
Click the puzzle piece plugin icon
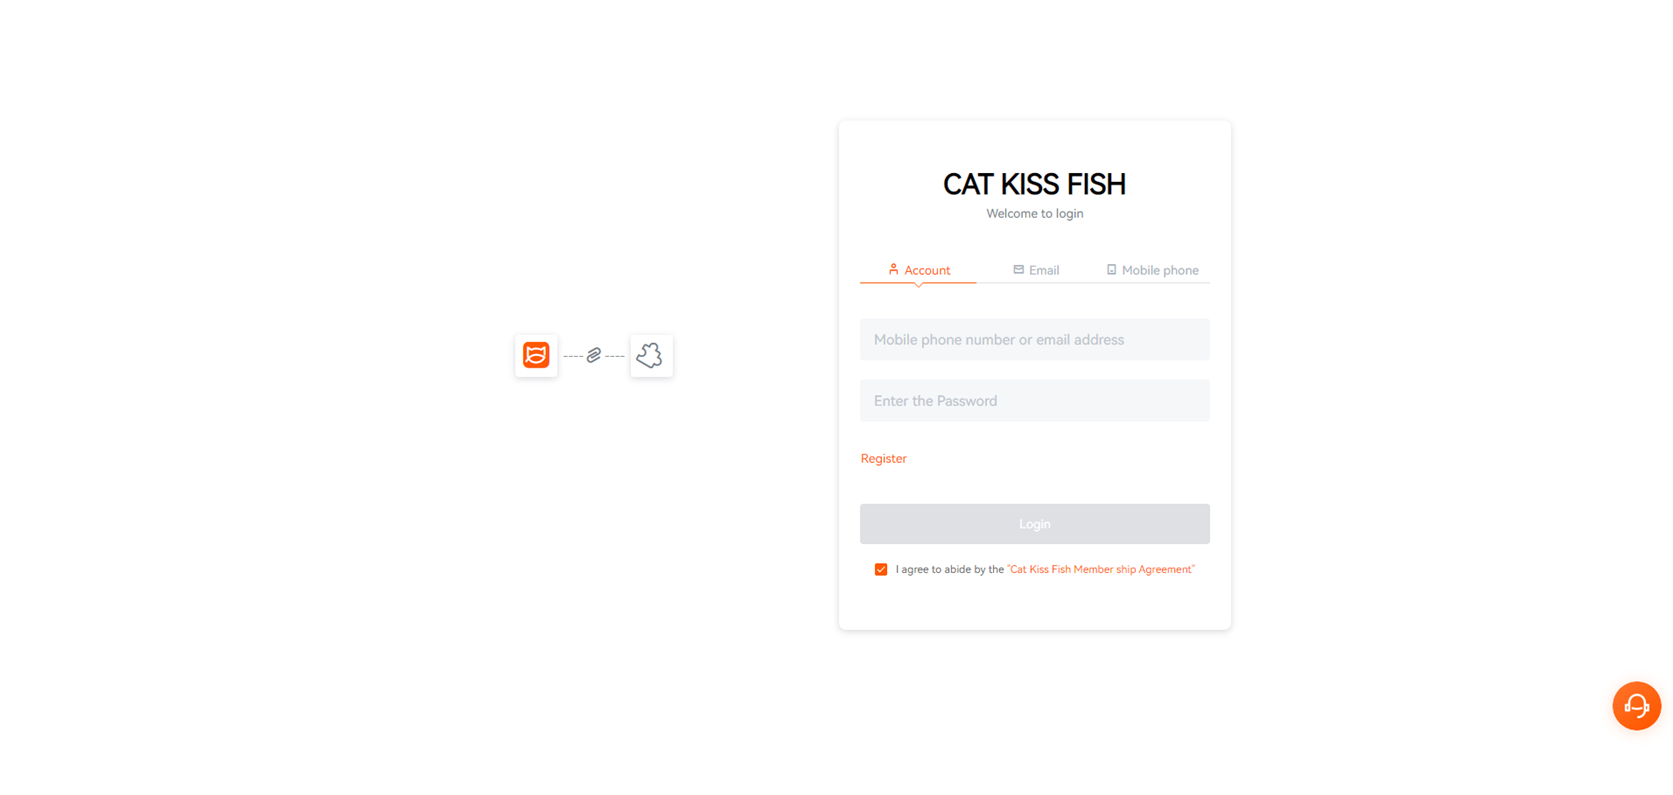click(x=651, y=355)
